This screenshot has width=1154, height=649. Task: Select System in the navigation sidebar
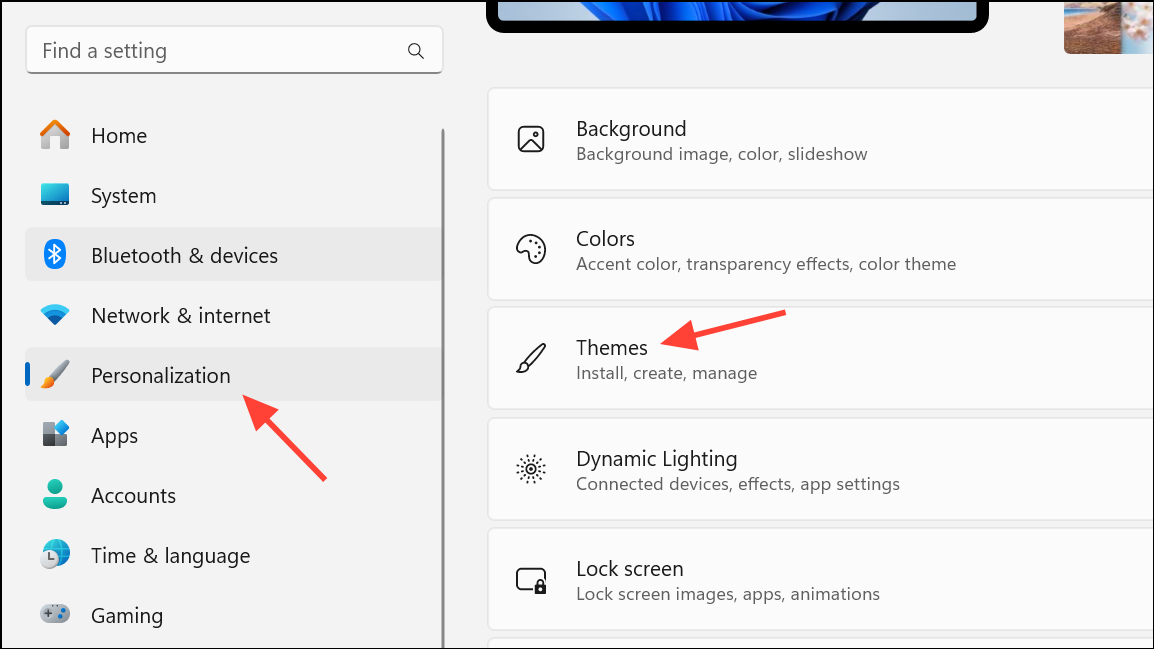tap(123, 195)
